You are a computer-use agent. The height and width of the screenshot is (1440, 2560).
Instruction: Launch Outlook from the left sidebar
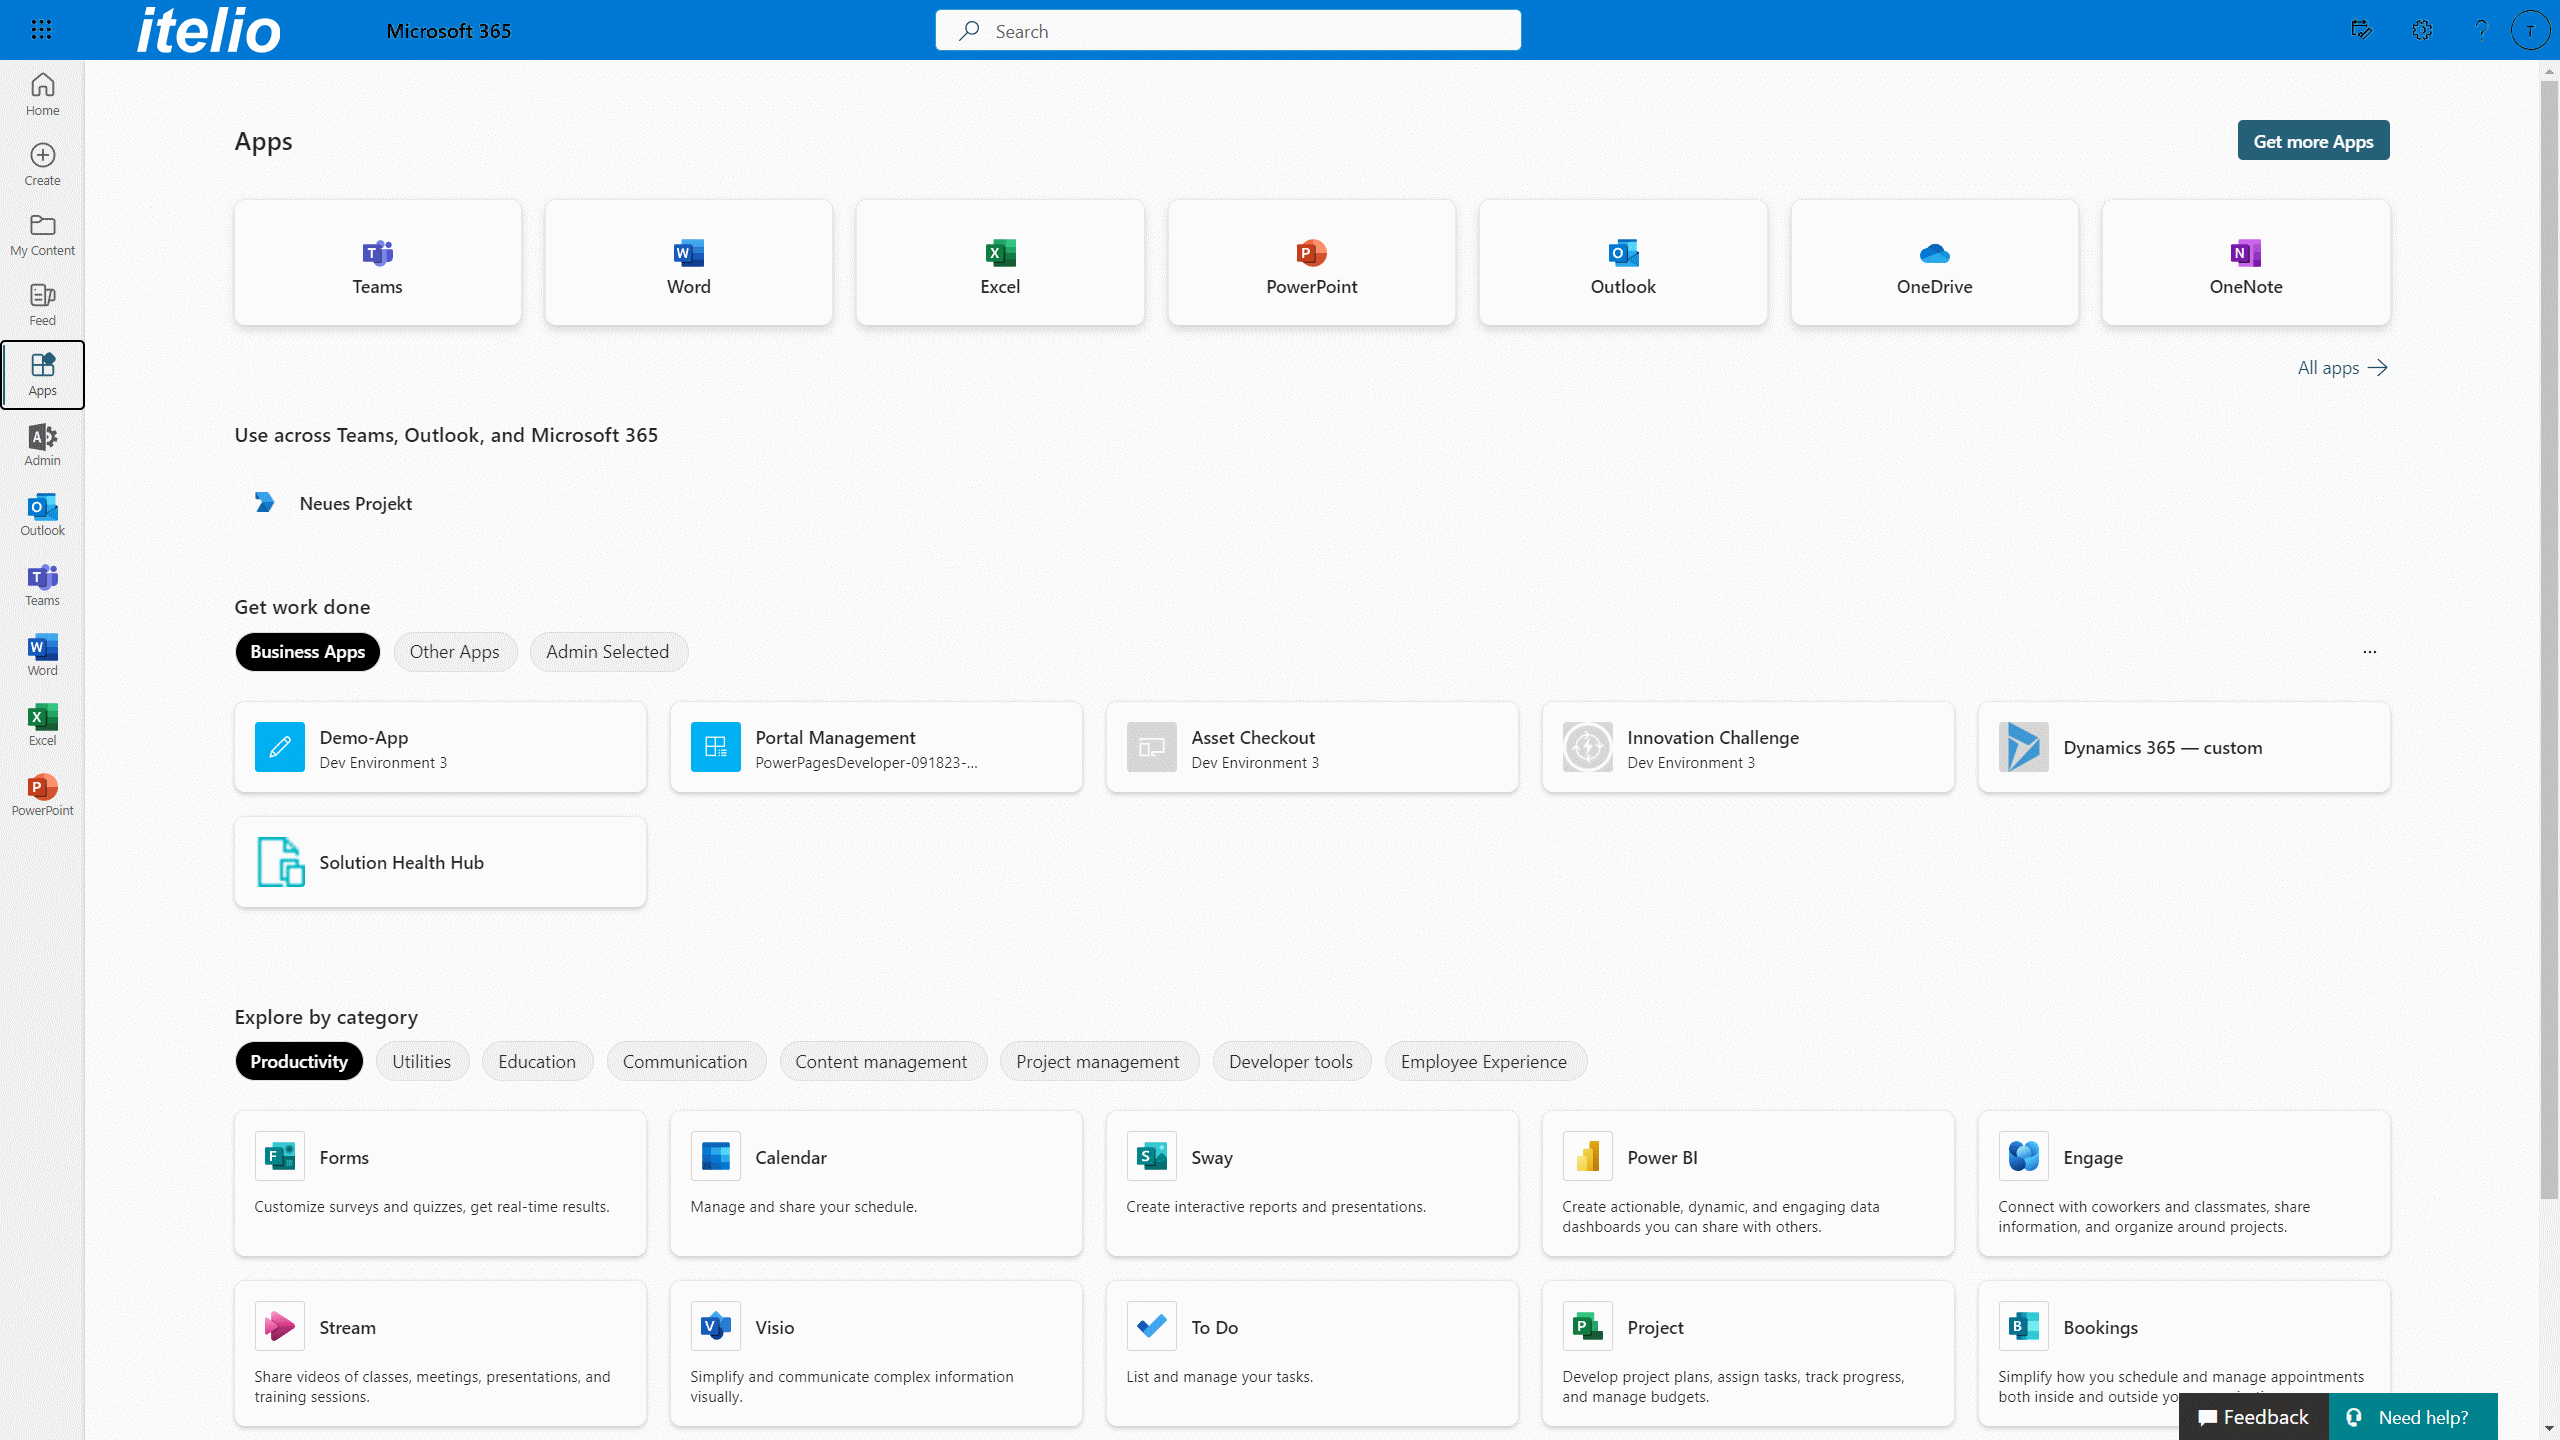42,515
